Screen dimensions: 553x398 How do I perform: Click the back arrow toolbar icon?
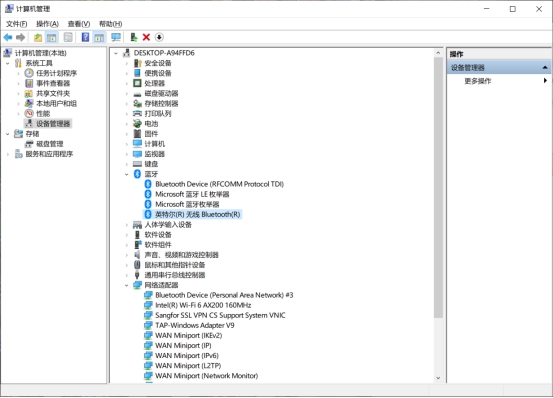8,37
